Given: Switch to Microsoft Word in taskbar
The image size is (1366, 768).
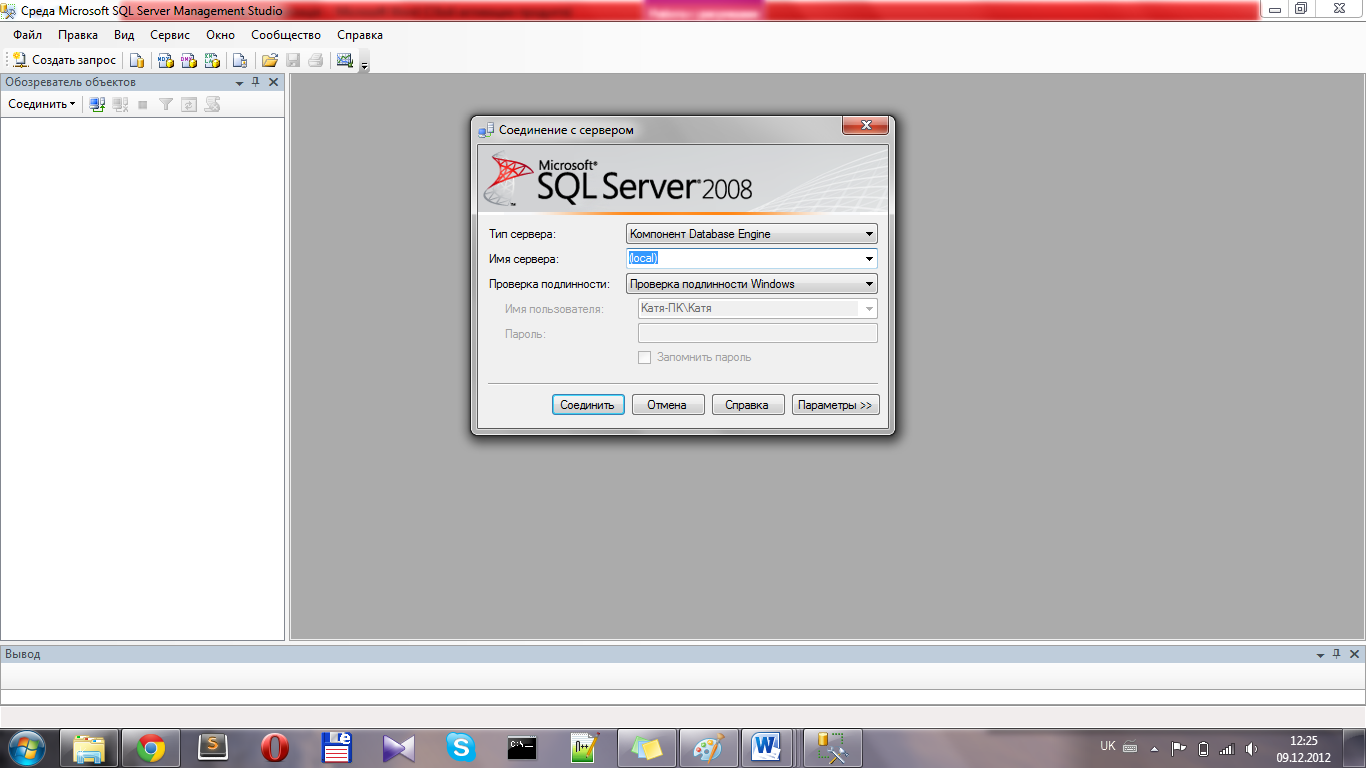Looking at the screenshot, I should 768,747.
